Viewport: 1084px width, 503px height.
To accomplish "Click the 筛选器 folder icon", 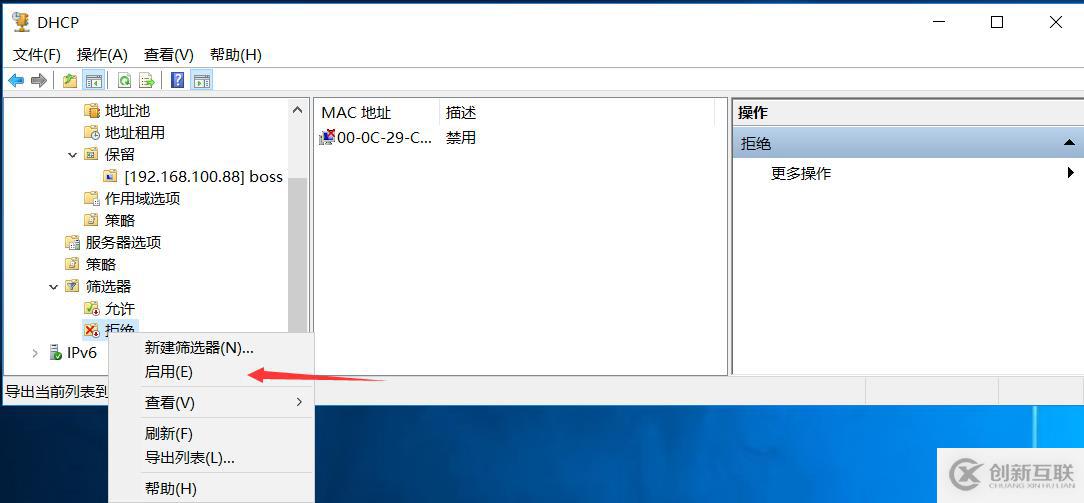I will pos(72,286).
